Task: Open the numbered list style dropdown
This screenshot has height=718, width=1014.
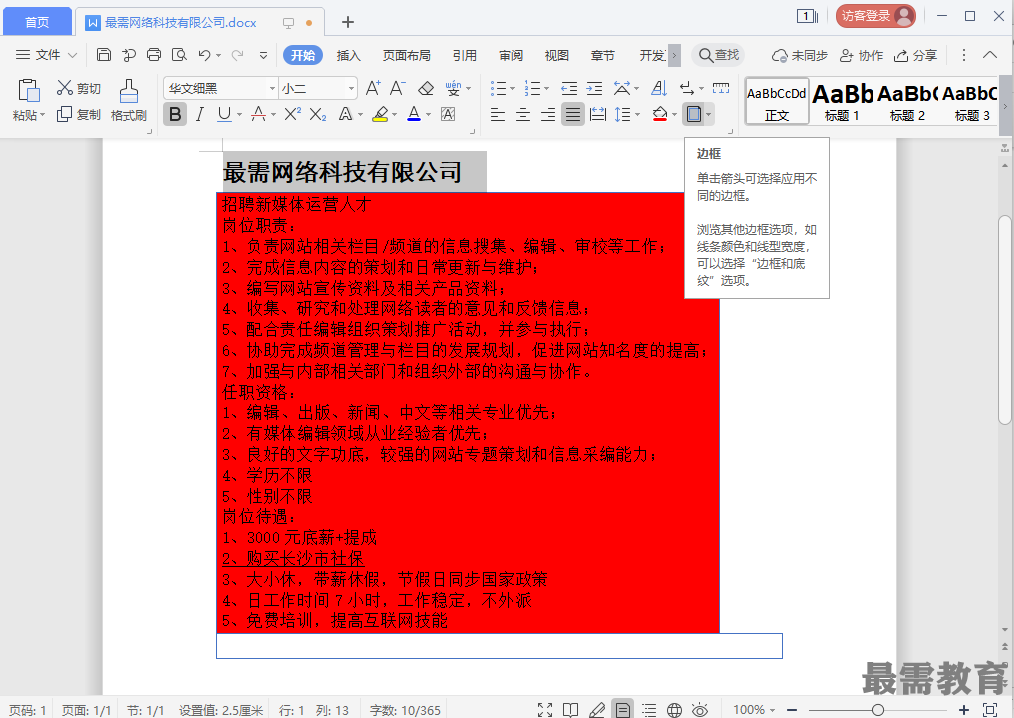Action: [546, 88]
